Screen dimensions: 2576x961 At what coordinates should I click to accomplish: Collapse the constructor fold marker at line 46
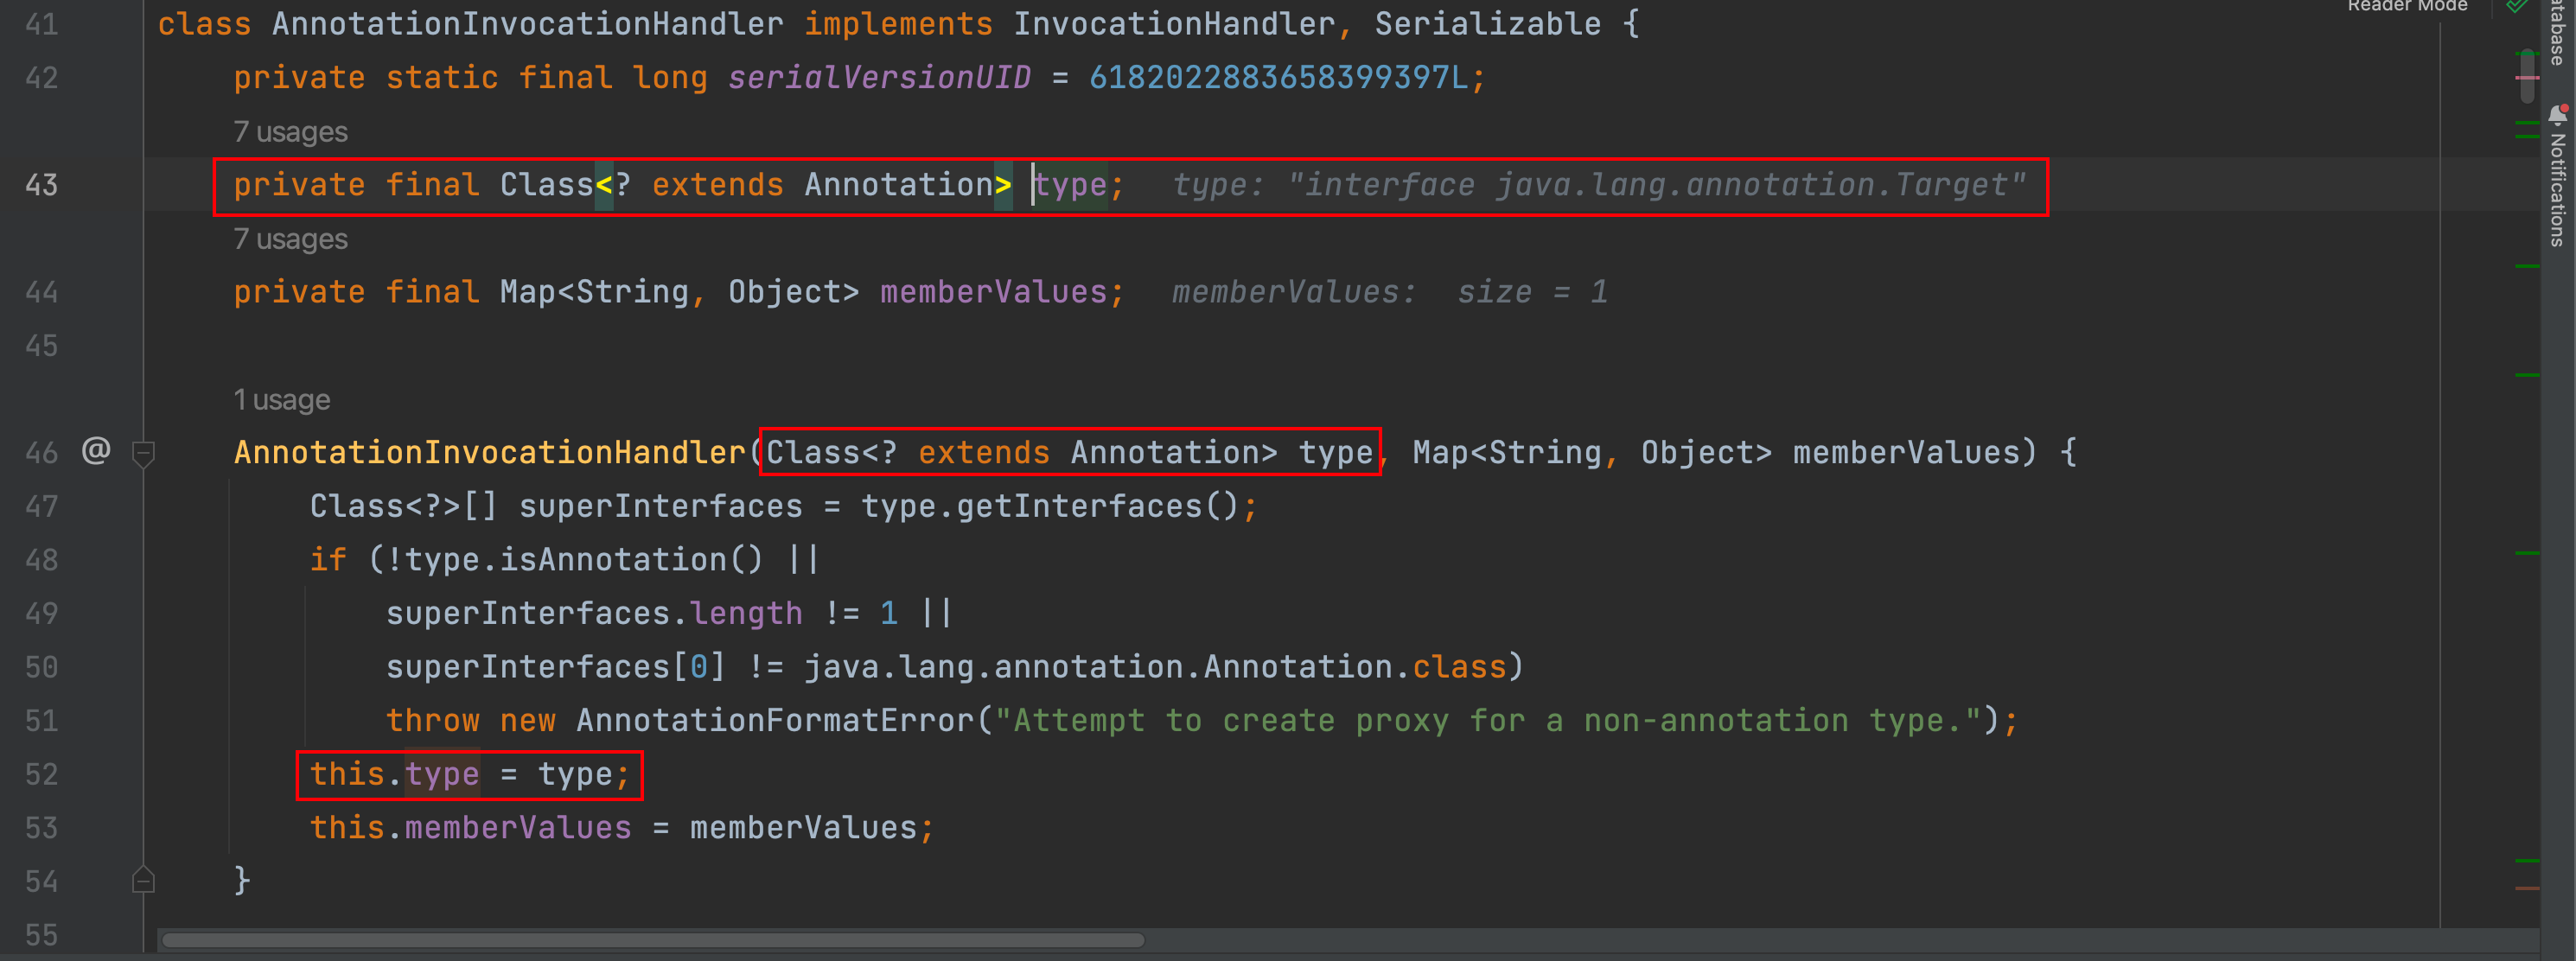coord(143,454)
